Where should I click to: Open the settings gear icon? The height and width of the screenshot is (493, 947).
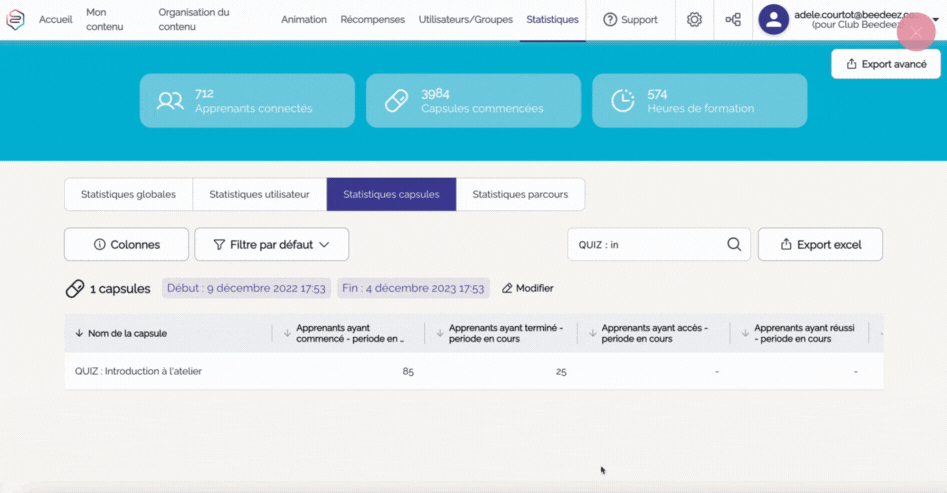tap(694, 20)
